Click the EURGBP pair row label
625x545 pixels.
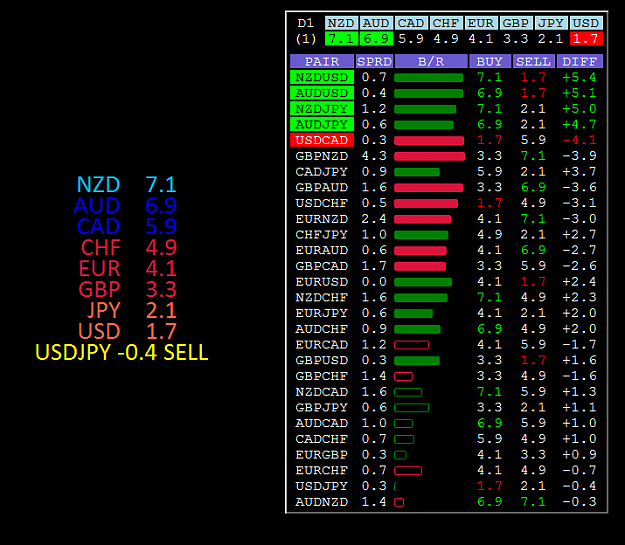(322, 454)
